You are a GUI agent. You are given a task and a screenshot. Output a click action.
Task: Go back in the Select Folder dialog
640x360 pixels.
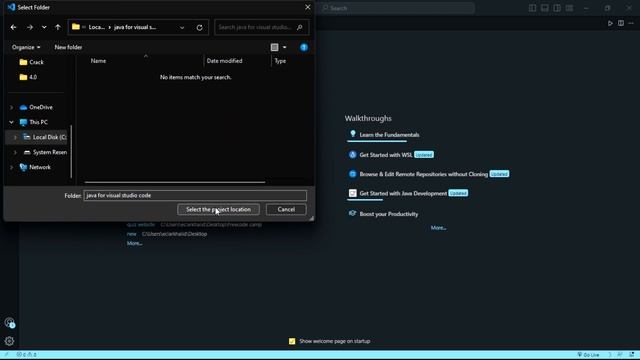[x=13, y=27]
